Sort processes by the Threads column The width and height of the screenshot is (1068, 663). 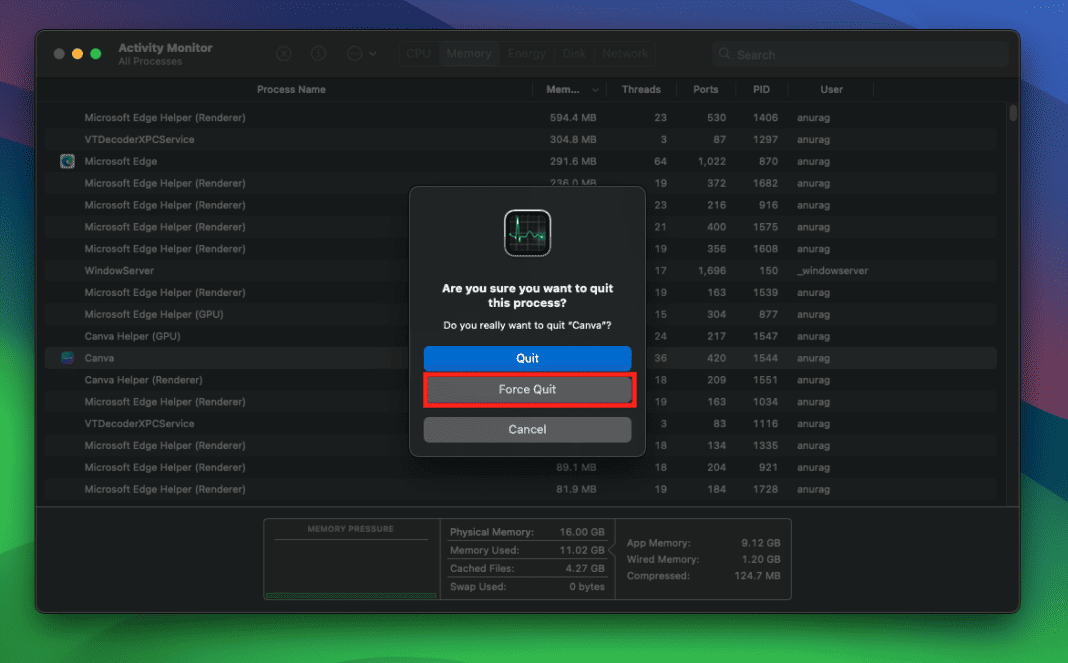click(x=641, y=89)
